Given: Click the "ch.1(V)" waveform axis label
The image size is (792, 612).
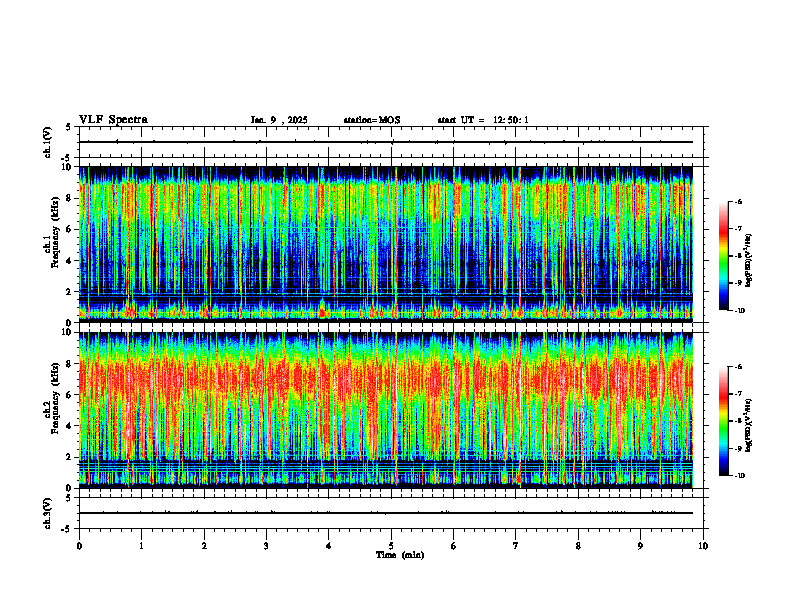Looking at the screenshot, I should click(x=47, y=142).
